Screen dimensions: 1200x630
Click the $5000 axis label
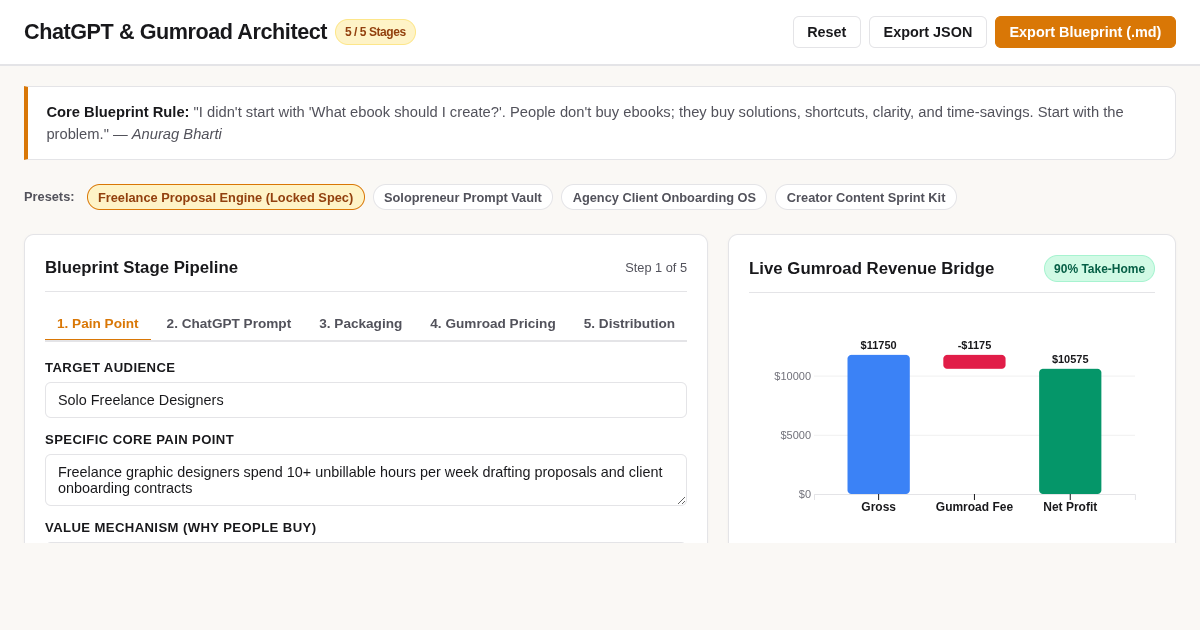[796, 435]
